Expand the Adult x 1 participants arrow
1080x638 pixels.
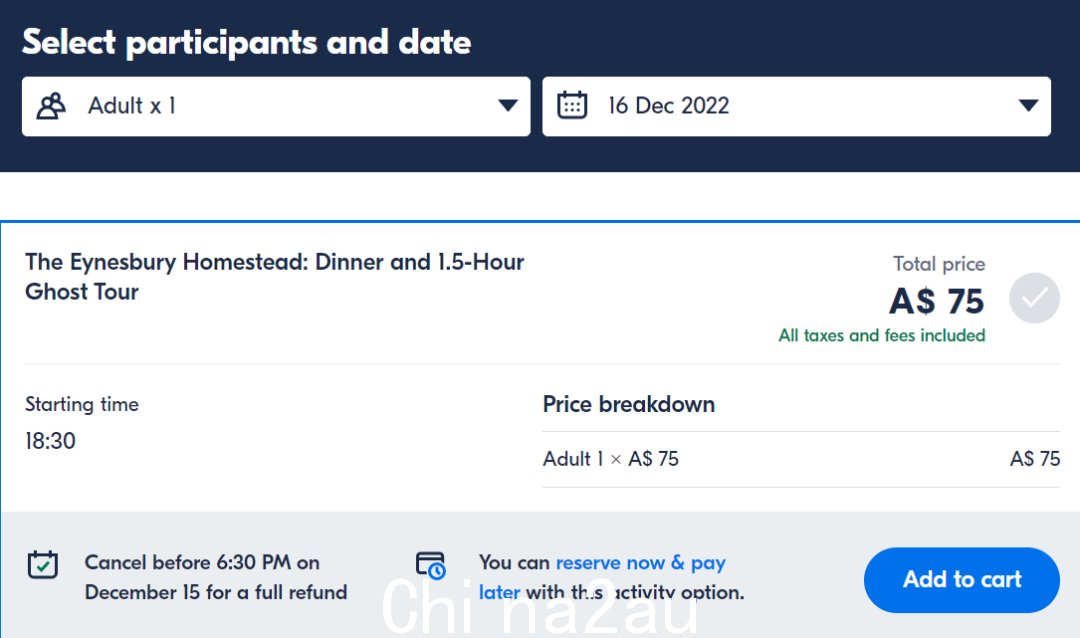point(508,106)
